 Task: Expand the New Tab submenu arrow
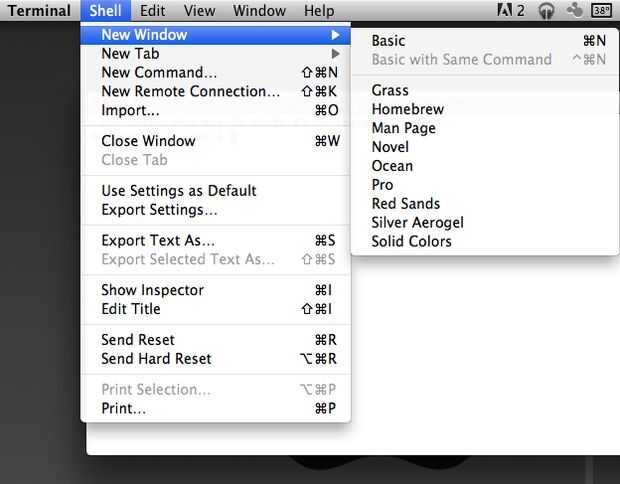coord(335,53)
